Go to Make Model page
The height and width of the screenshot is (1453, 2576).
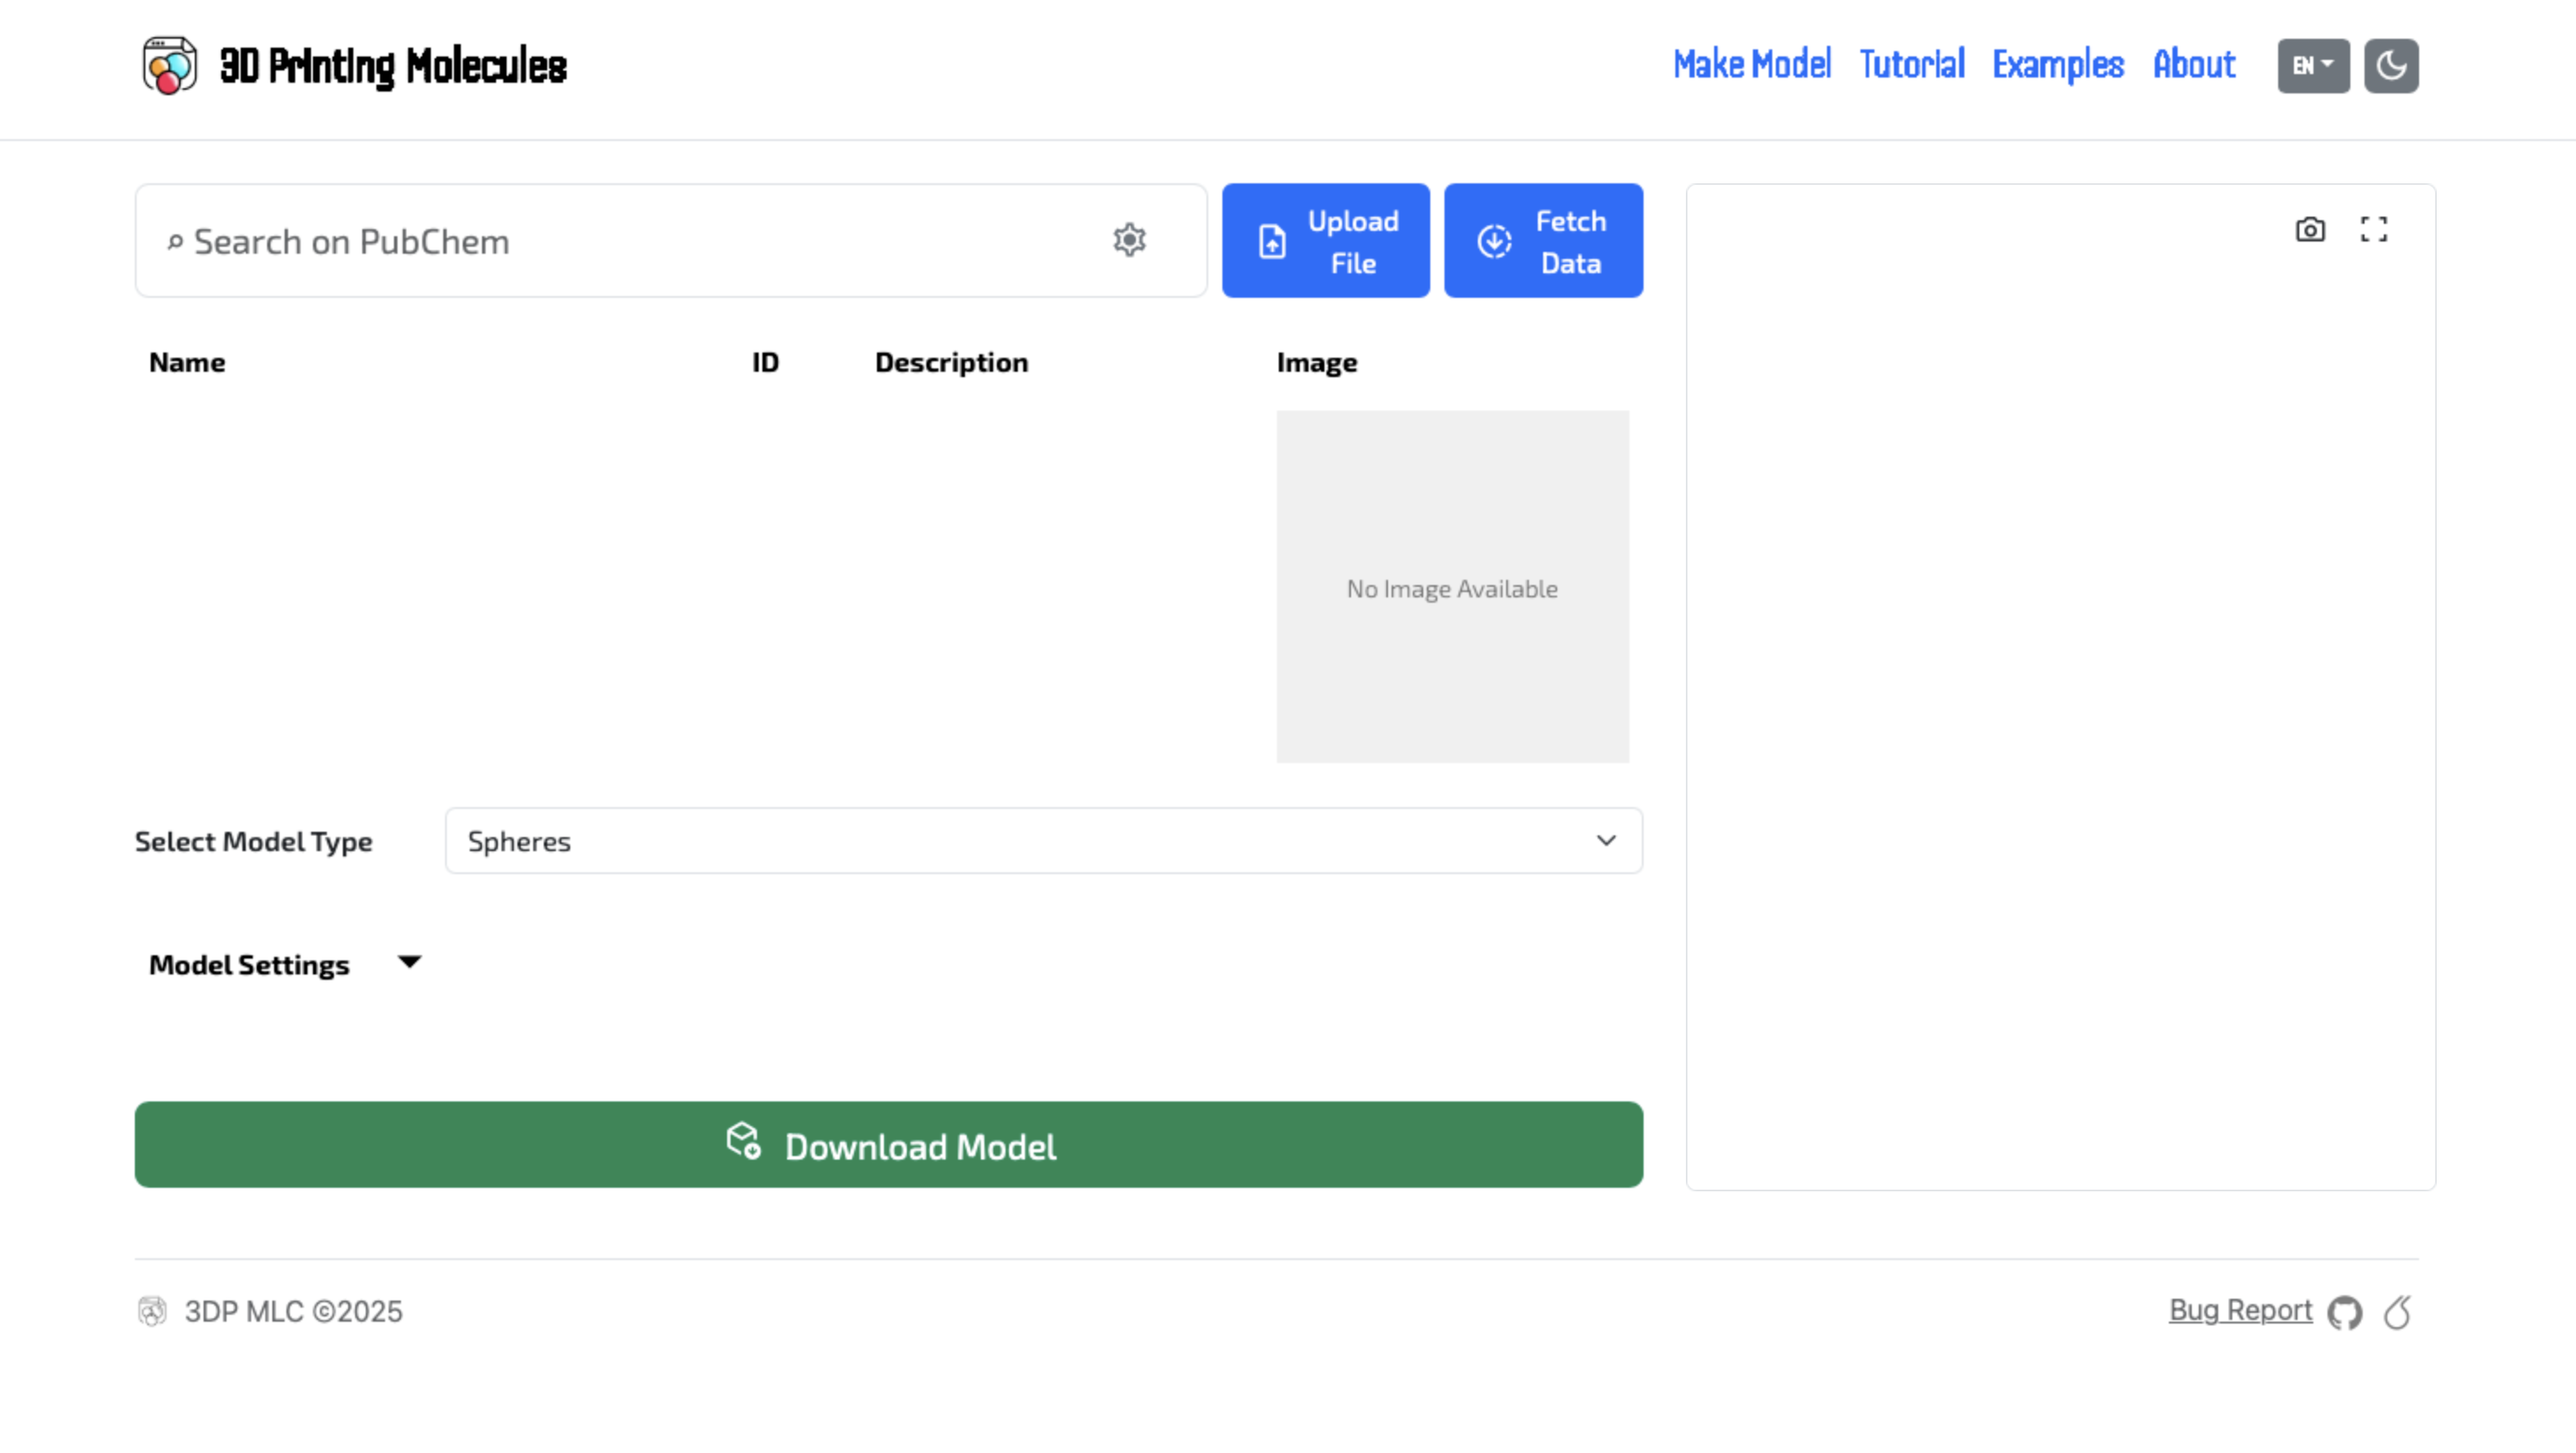click(x=1752, y=65)
